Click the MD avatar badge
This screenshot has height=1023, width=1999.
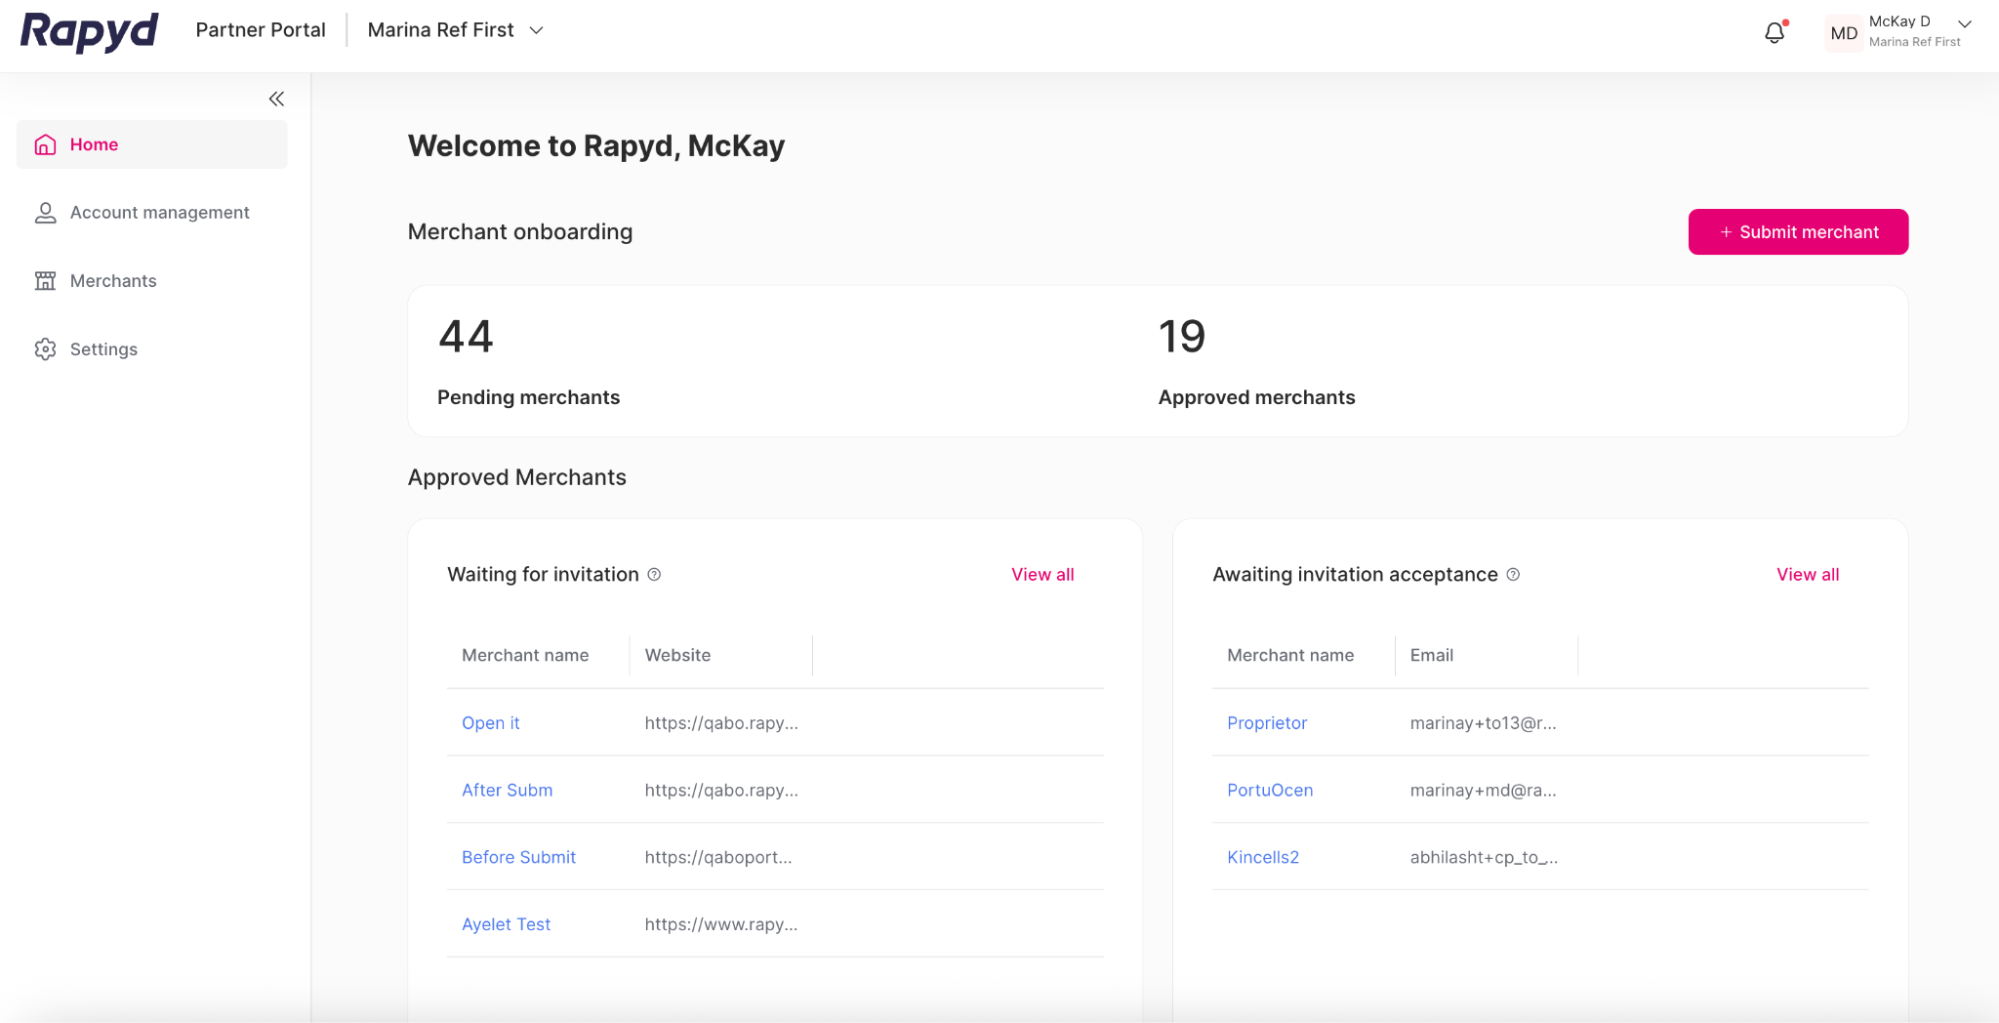click(x=1843, y=32)
